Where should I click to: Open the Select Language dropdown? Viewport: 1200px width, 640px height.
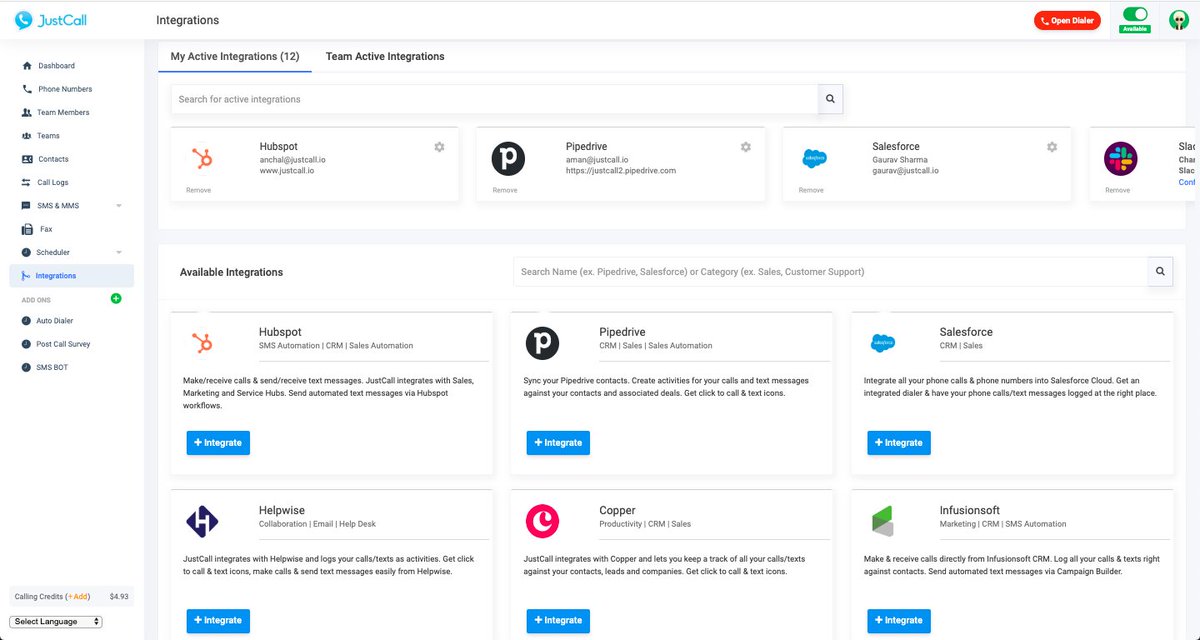point(56,621)
